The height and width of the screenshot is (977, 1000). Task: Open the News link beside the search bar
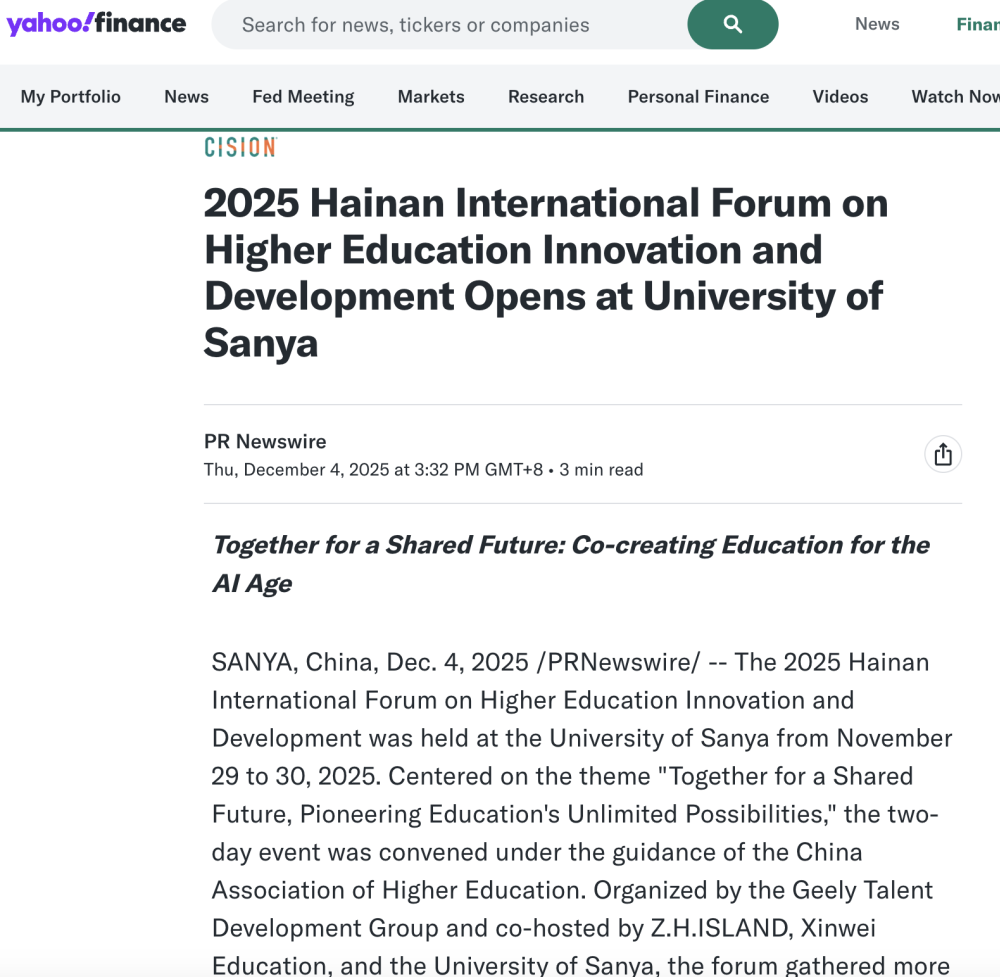877,24
